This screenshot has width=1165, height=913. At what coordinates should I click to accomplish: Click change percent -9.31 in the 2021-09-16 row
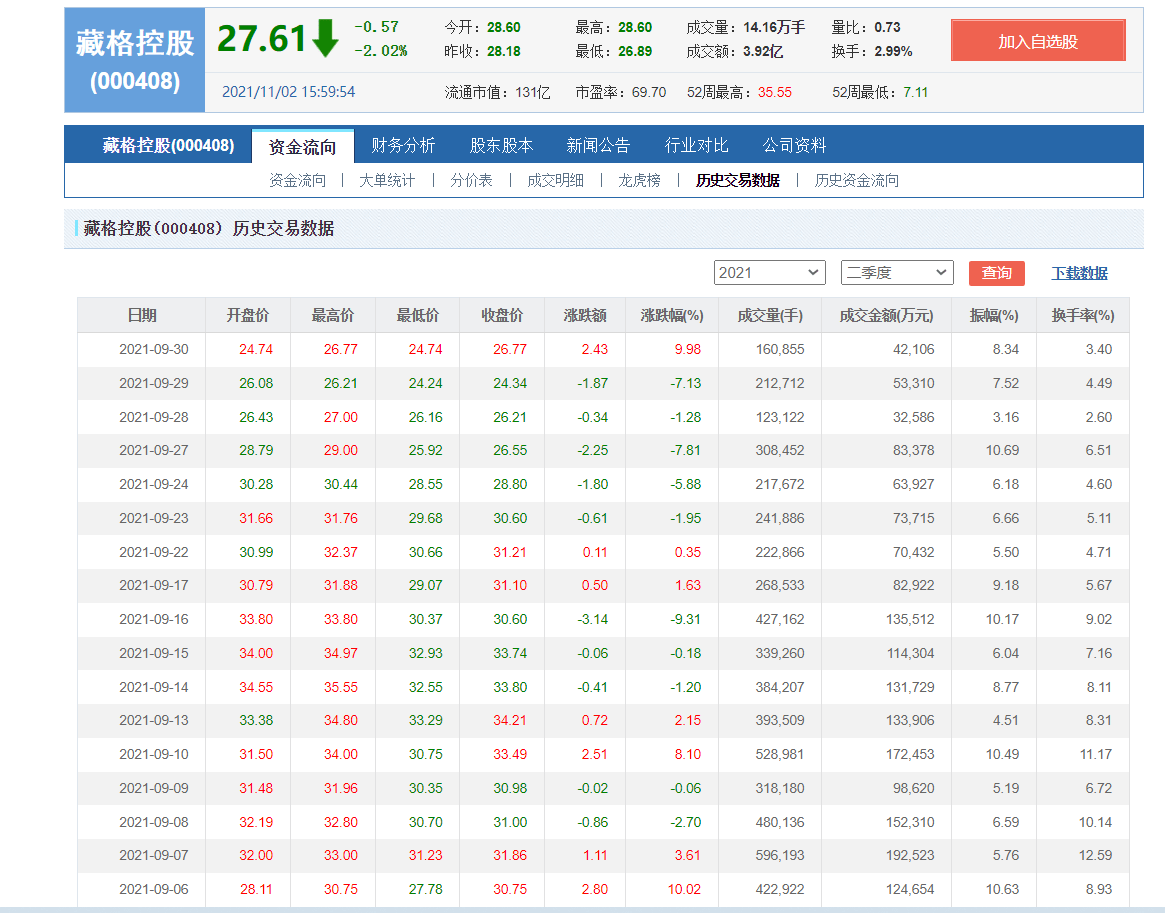(x=685, y=619)
